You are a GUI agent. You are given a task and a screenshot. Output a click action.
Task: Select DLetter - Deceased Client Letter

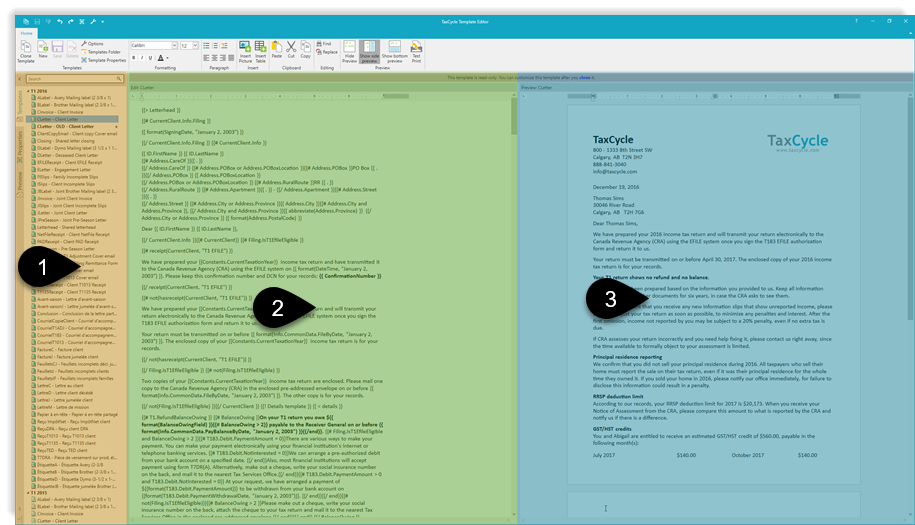tap(68, 155)
